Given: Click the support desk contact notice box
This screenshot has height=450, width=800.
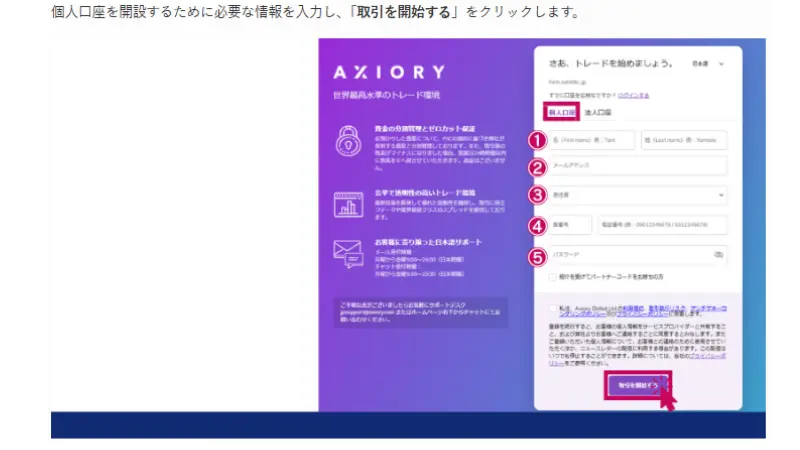Looking at the screenshot, I should pyautogui.click(x=420, y=312).
